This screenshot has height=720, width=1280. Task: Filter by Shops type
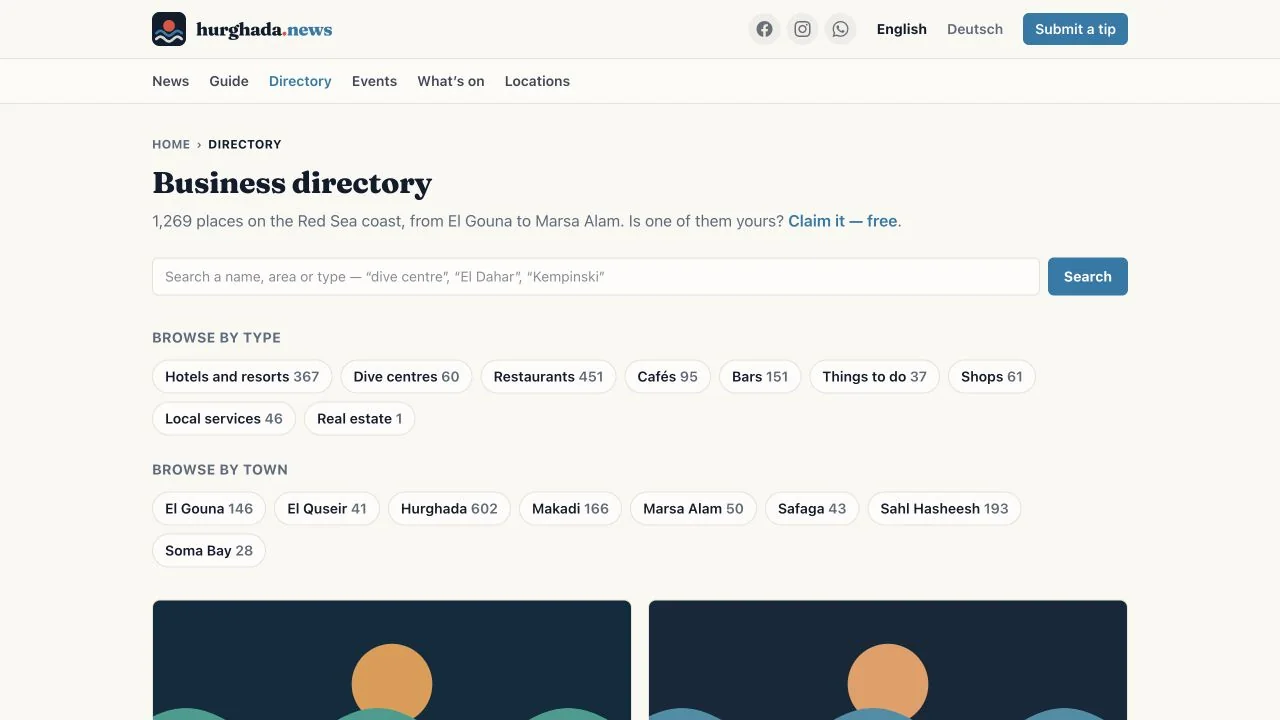pyautogui.click(x=992, y=377)
